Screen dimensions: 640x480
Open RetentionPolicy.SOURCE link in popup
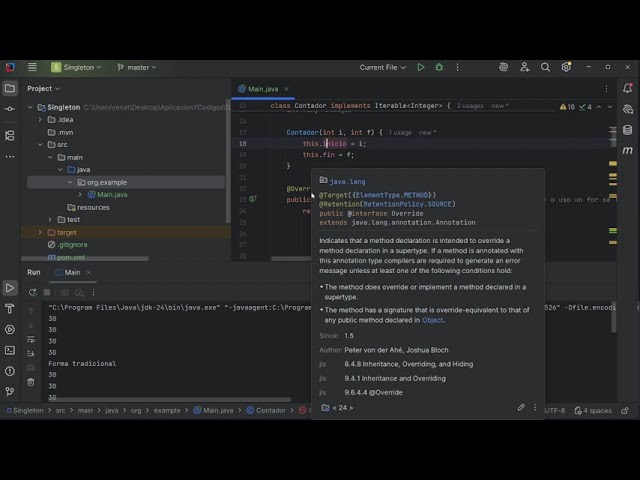[407, 204]
